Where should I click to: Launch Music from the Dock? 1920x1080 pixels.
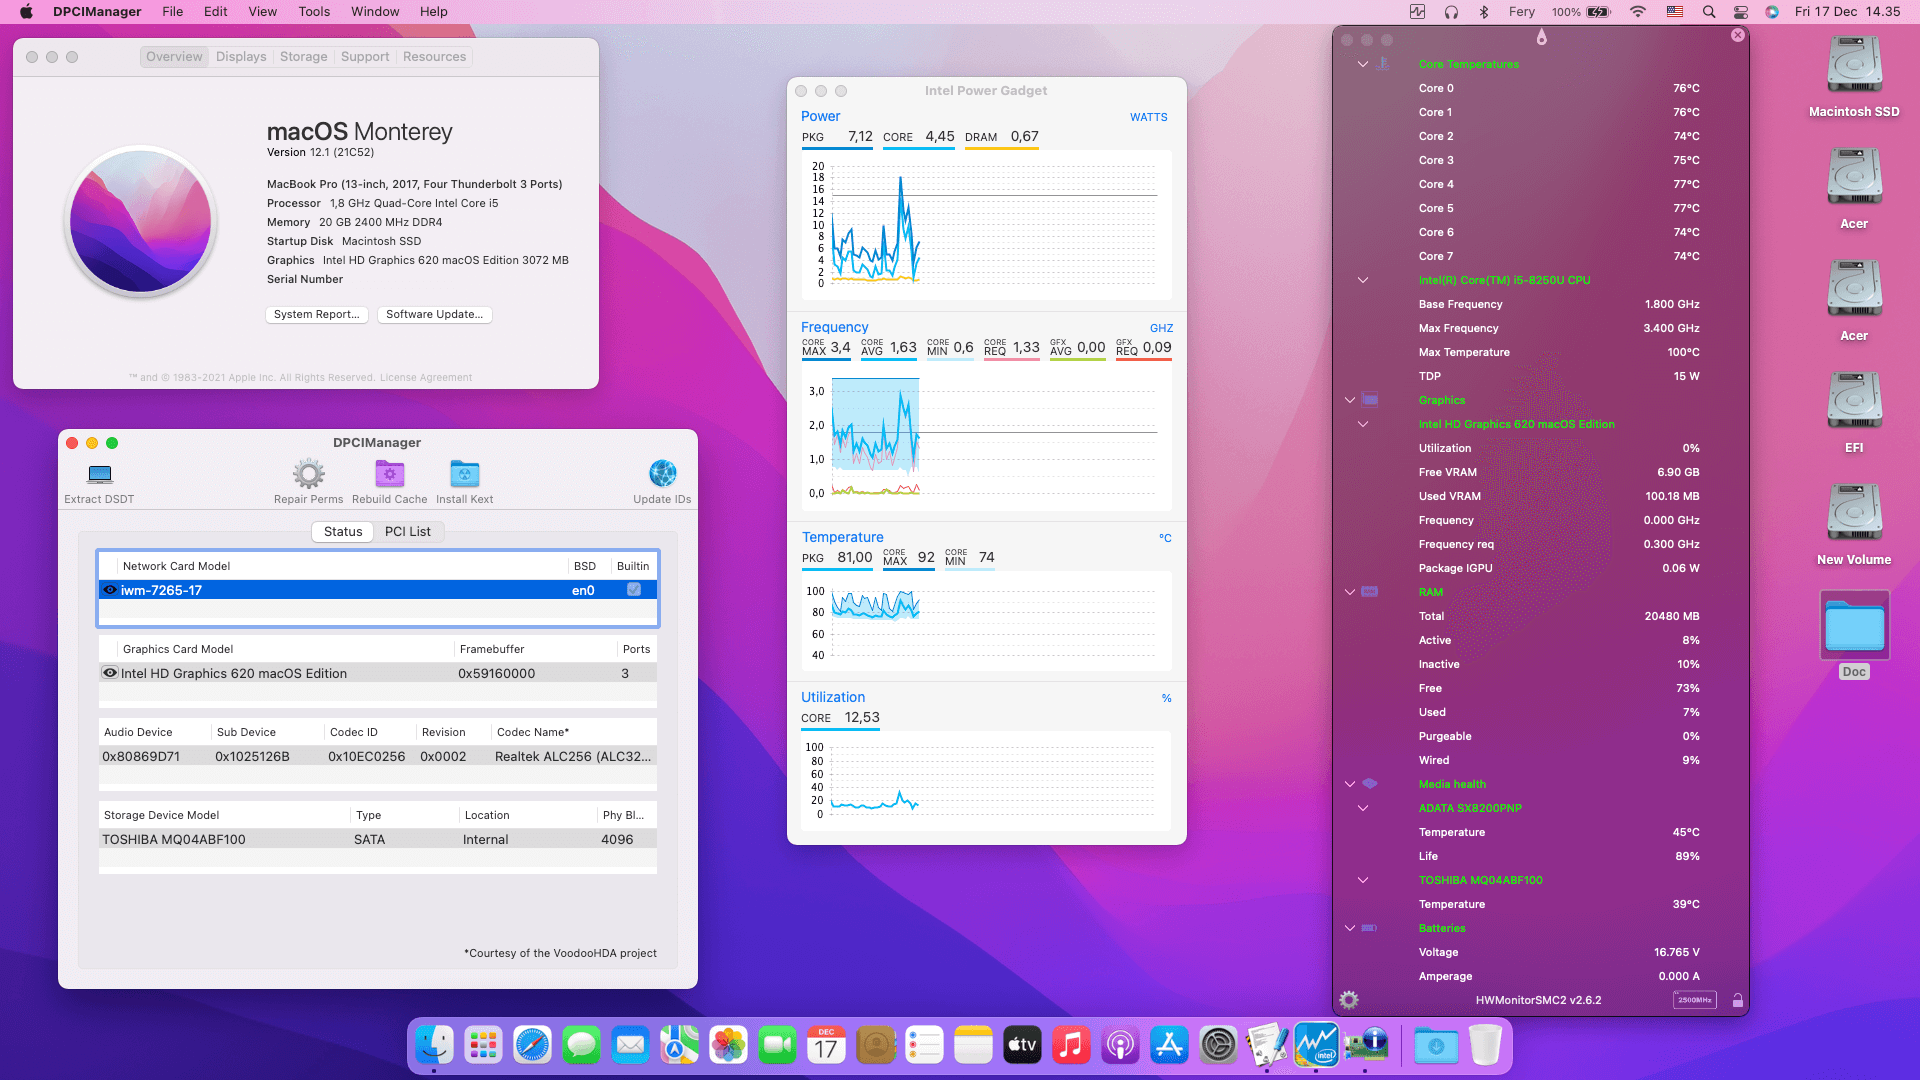[x=1071, y=1046]
